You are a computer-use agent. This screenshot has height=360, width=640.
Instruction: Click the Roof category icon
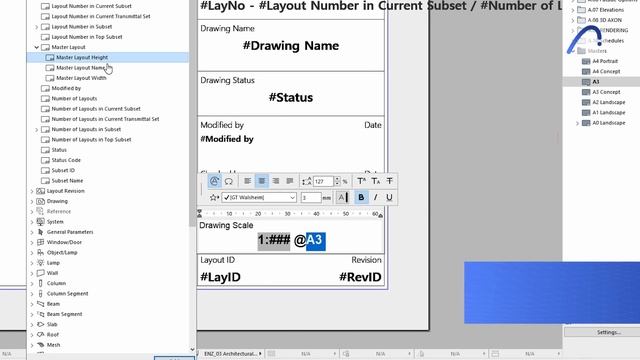click(x=40, y=334)
